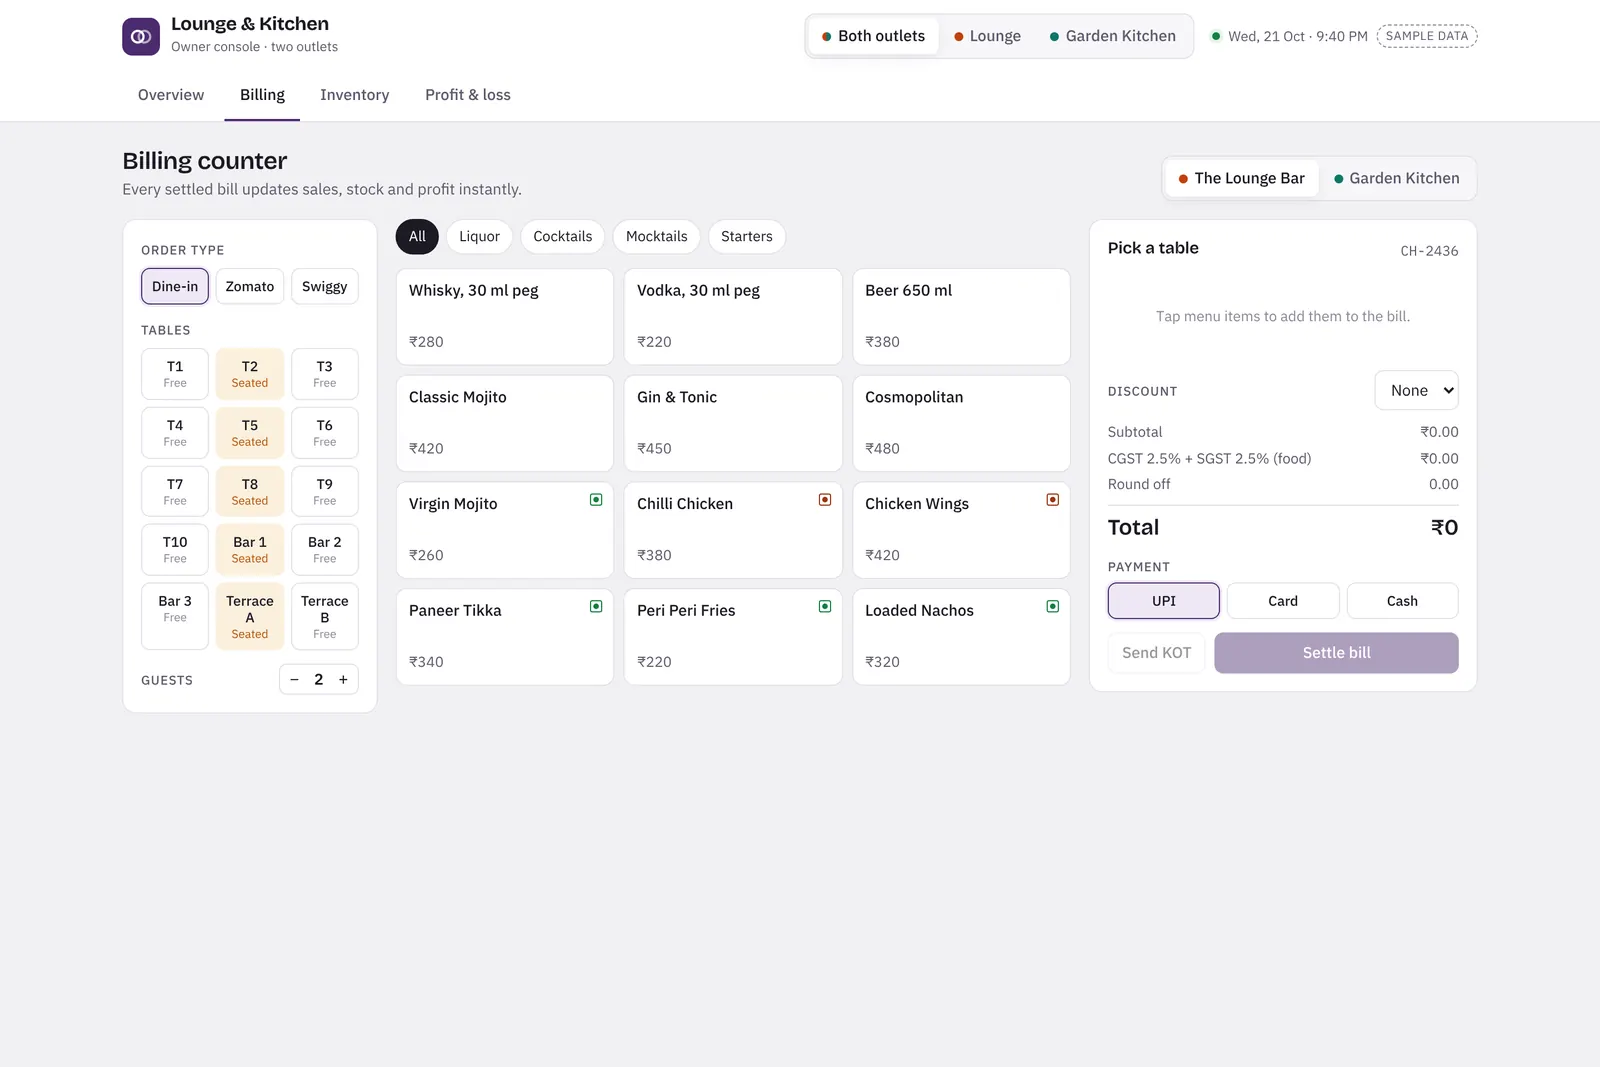Decrease guests with the minus button

294,680
